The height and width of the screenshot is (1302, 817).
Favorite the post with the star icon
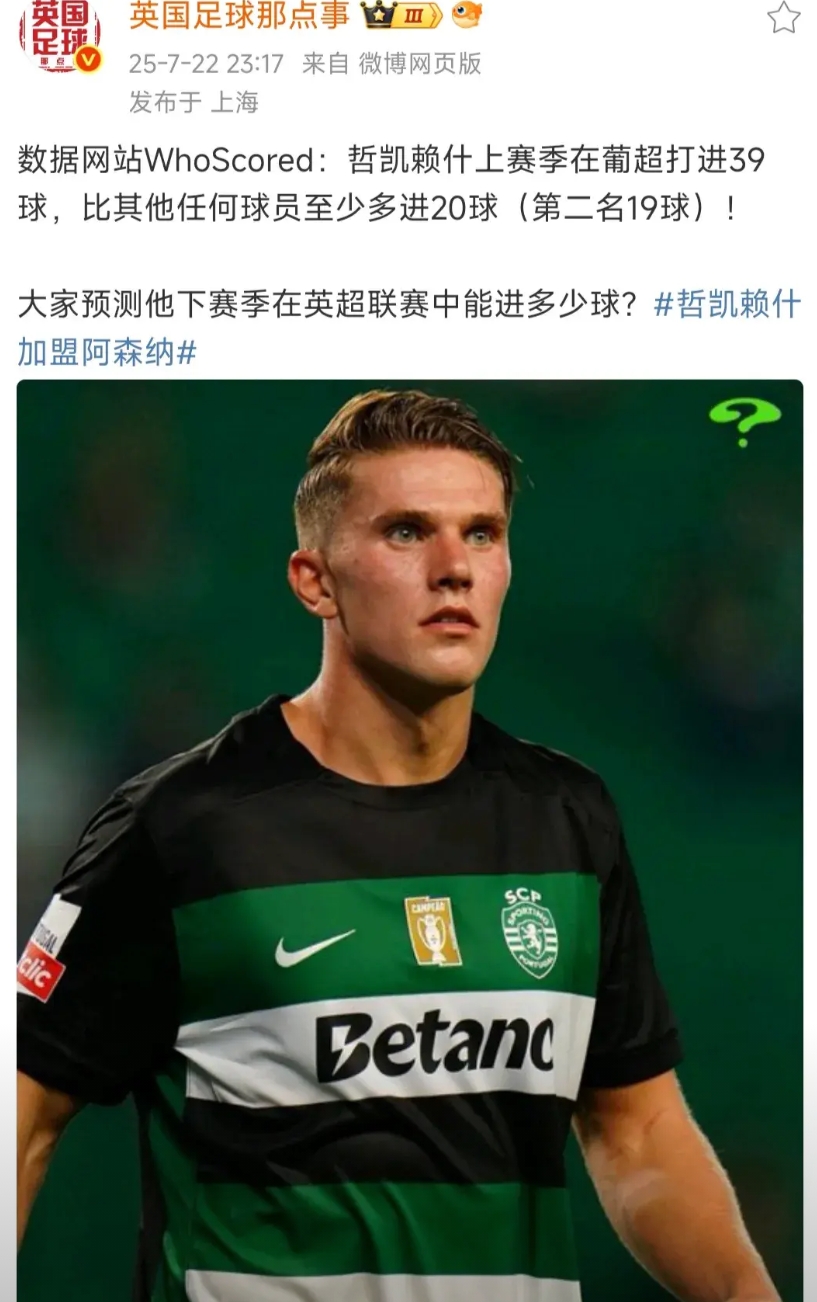[x=783, y=17]
